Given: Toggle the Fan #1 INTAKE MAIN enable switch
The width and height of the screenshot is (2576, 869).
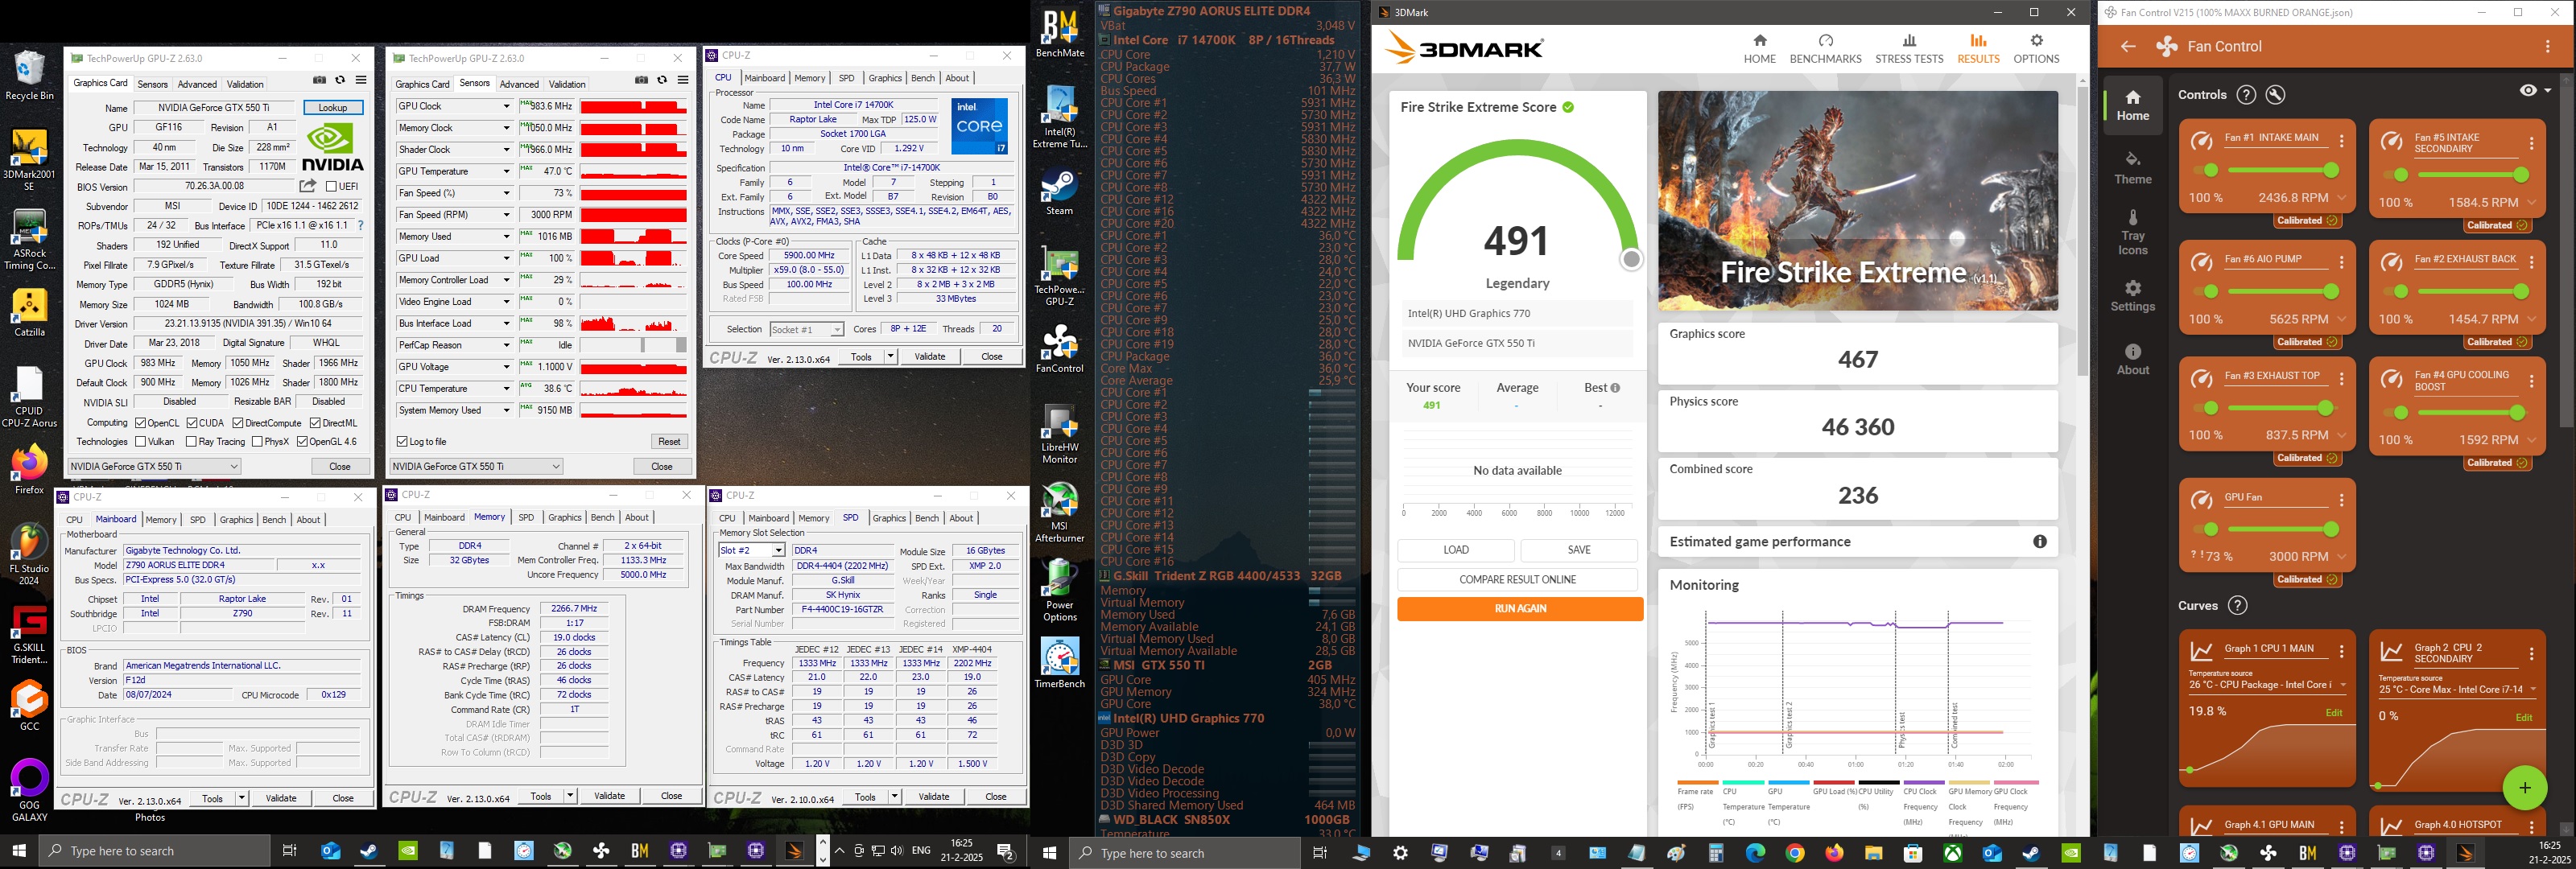Looking at the screenshot, I should click(x=2204, y=170).
